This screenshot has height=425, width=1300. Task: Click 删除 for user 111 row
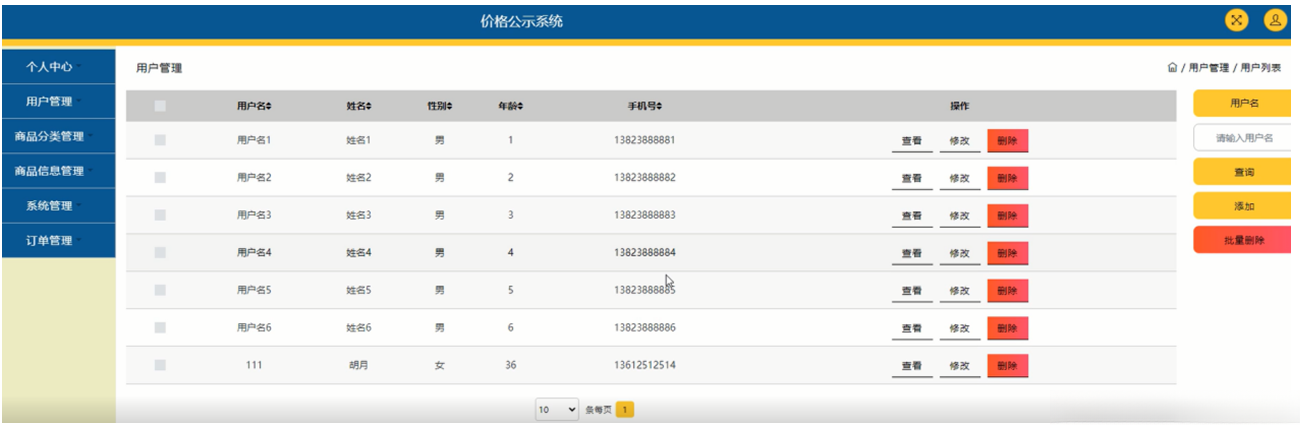click(x=1007, y=366)
